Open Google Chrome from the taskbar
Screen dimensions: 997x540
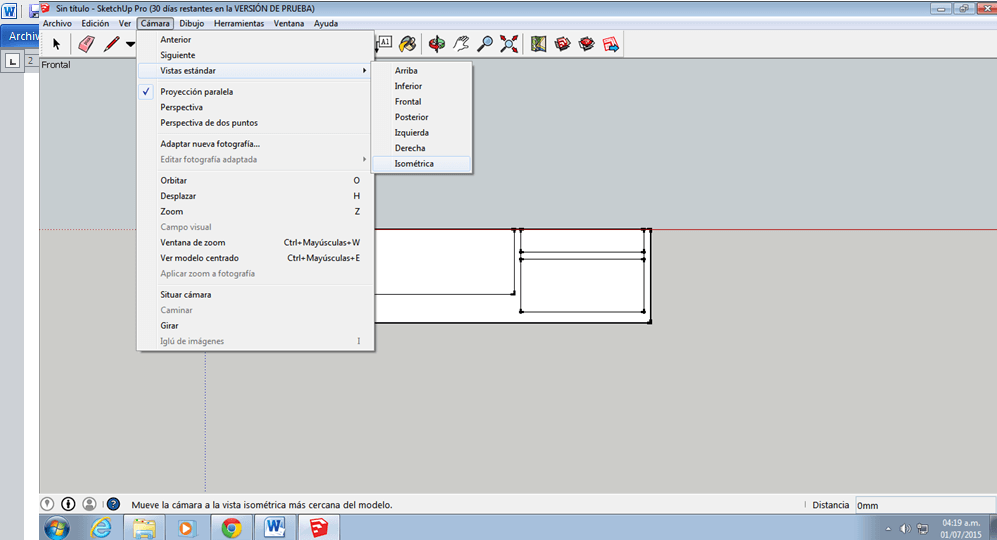[231, 528]
